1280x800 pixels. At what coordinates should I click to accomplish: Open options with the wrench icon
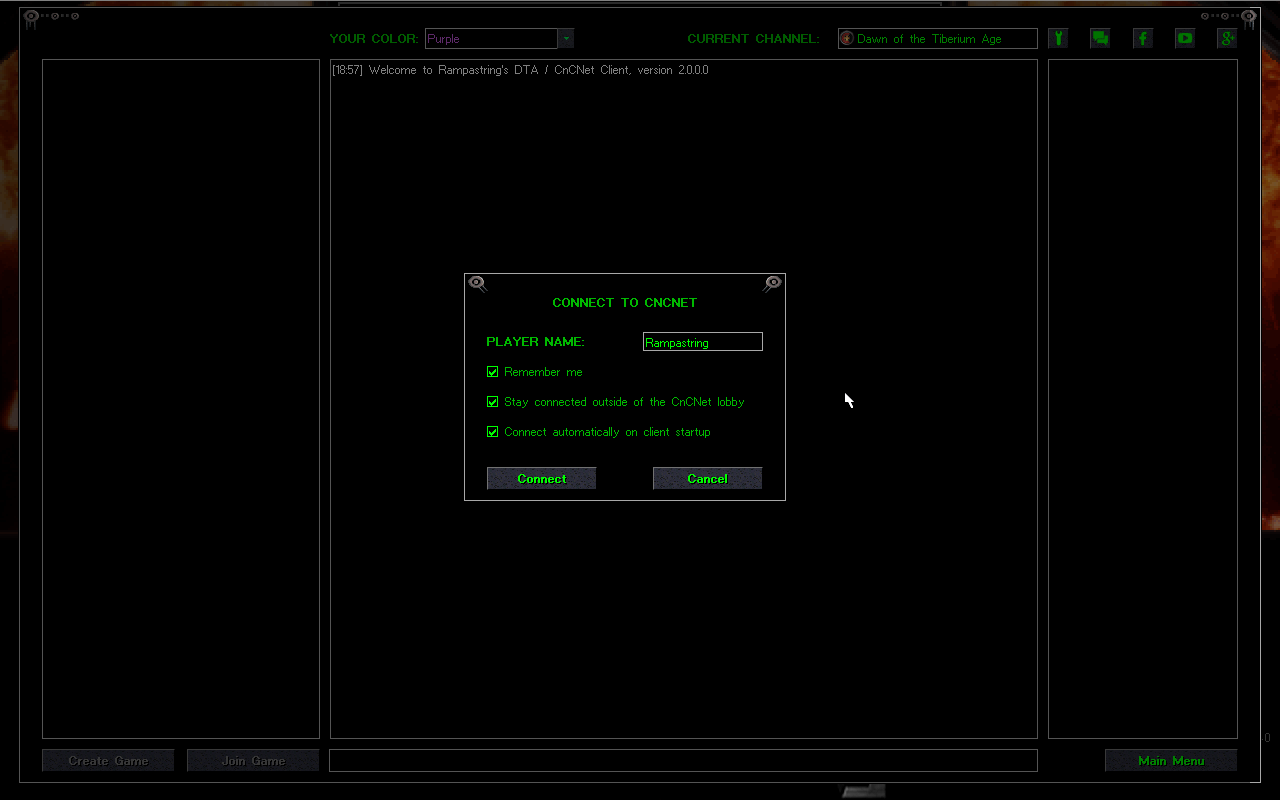click(1058, 39)
